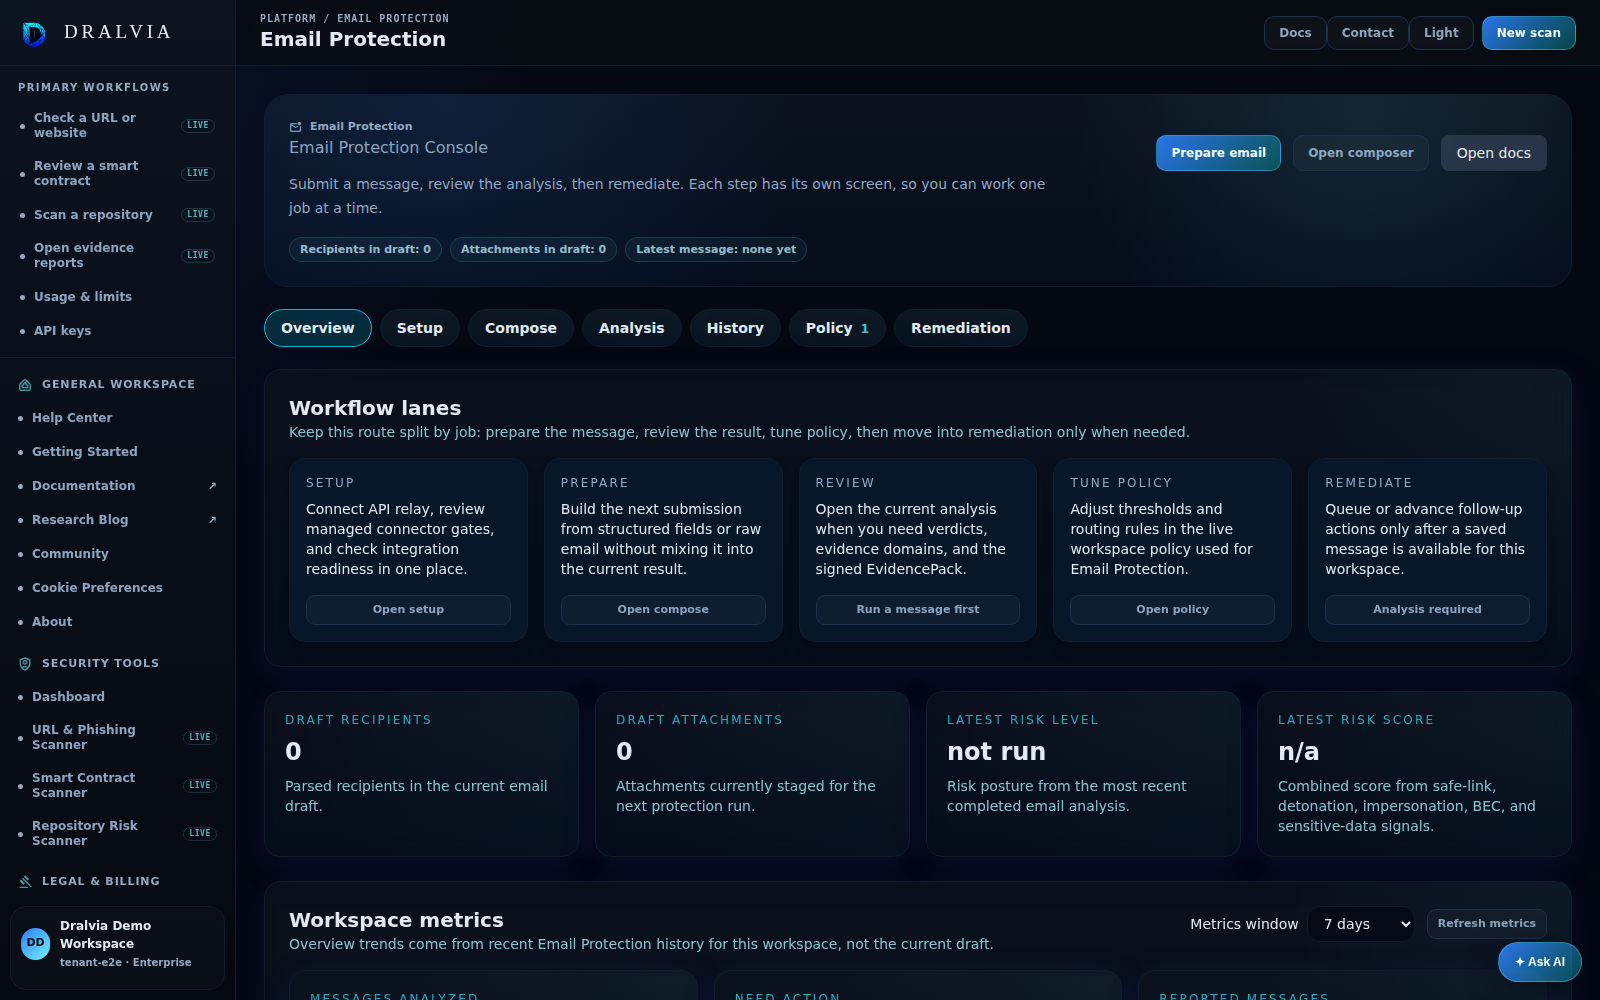Switch to the Setup tab

click(x=420, y=328)
